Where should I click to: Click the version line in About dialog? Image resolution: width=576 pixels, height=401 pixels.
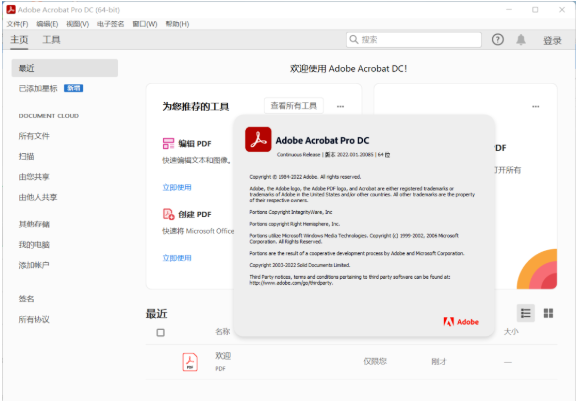click(333, 155)
